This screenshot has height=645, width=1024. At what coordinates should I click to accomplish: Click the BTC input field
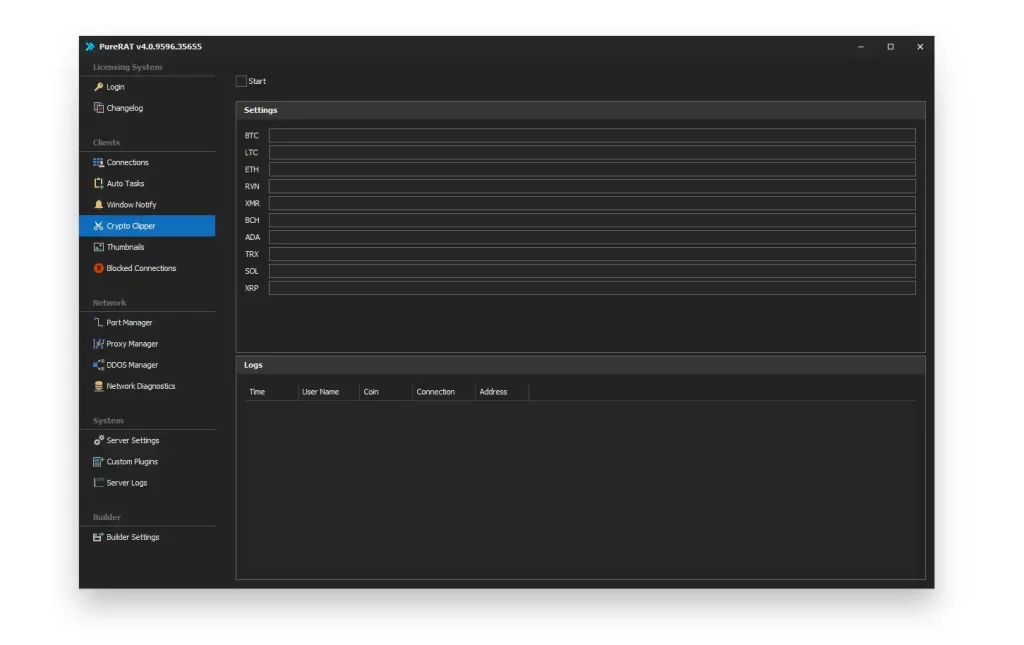(591, 135)
